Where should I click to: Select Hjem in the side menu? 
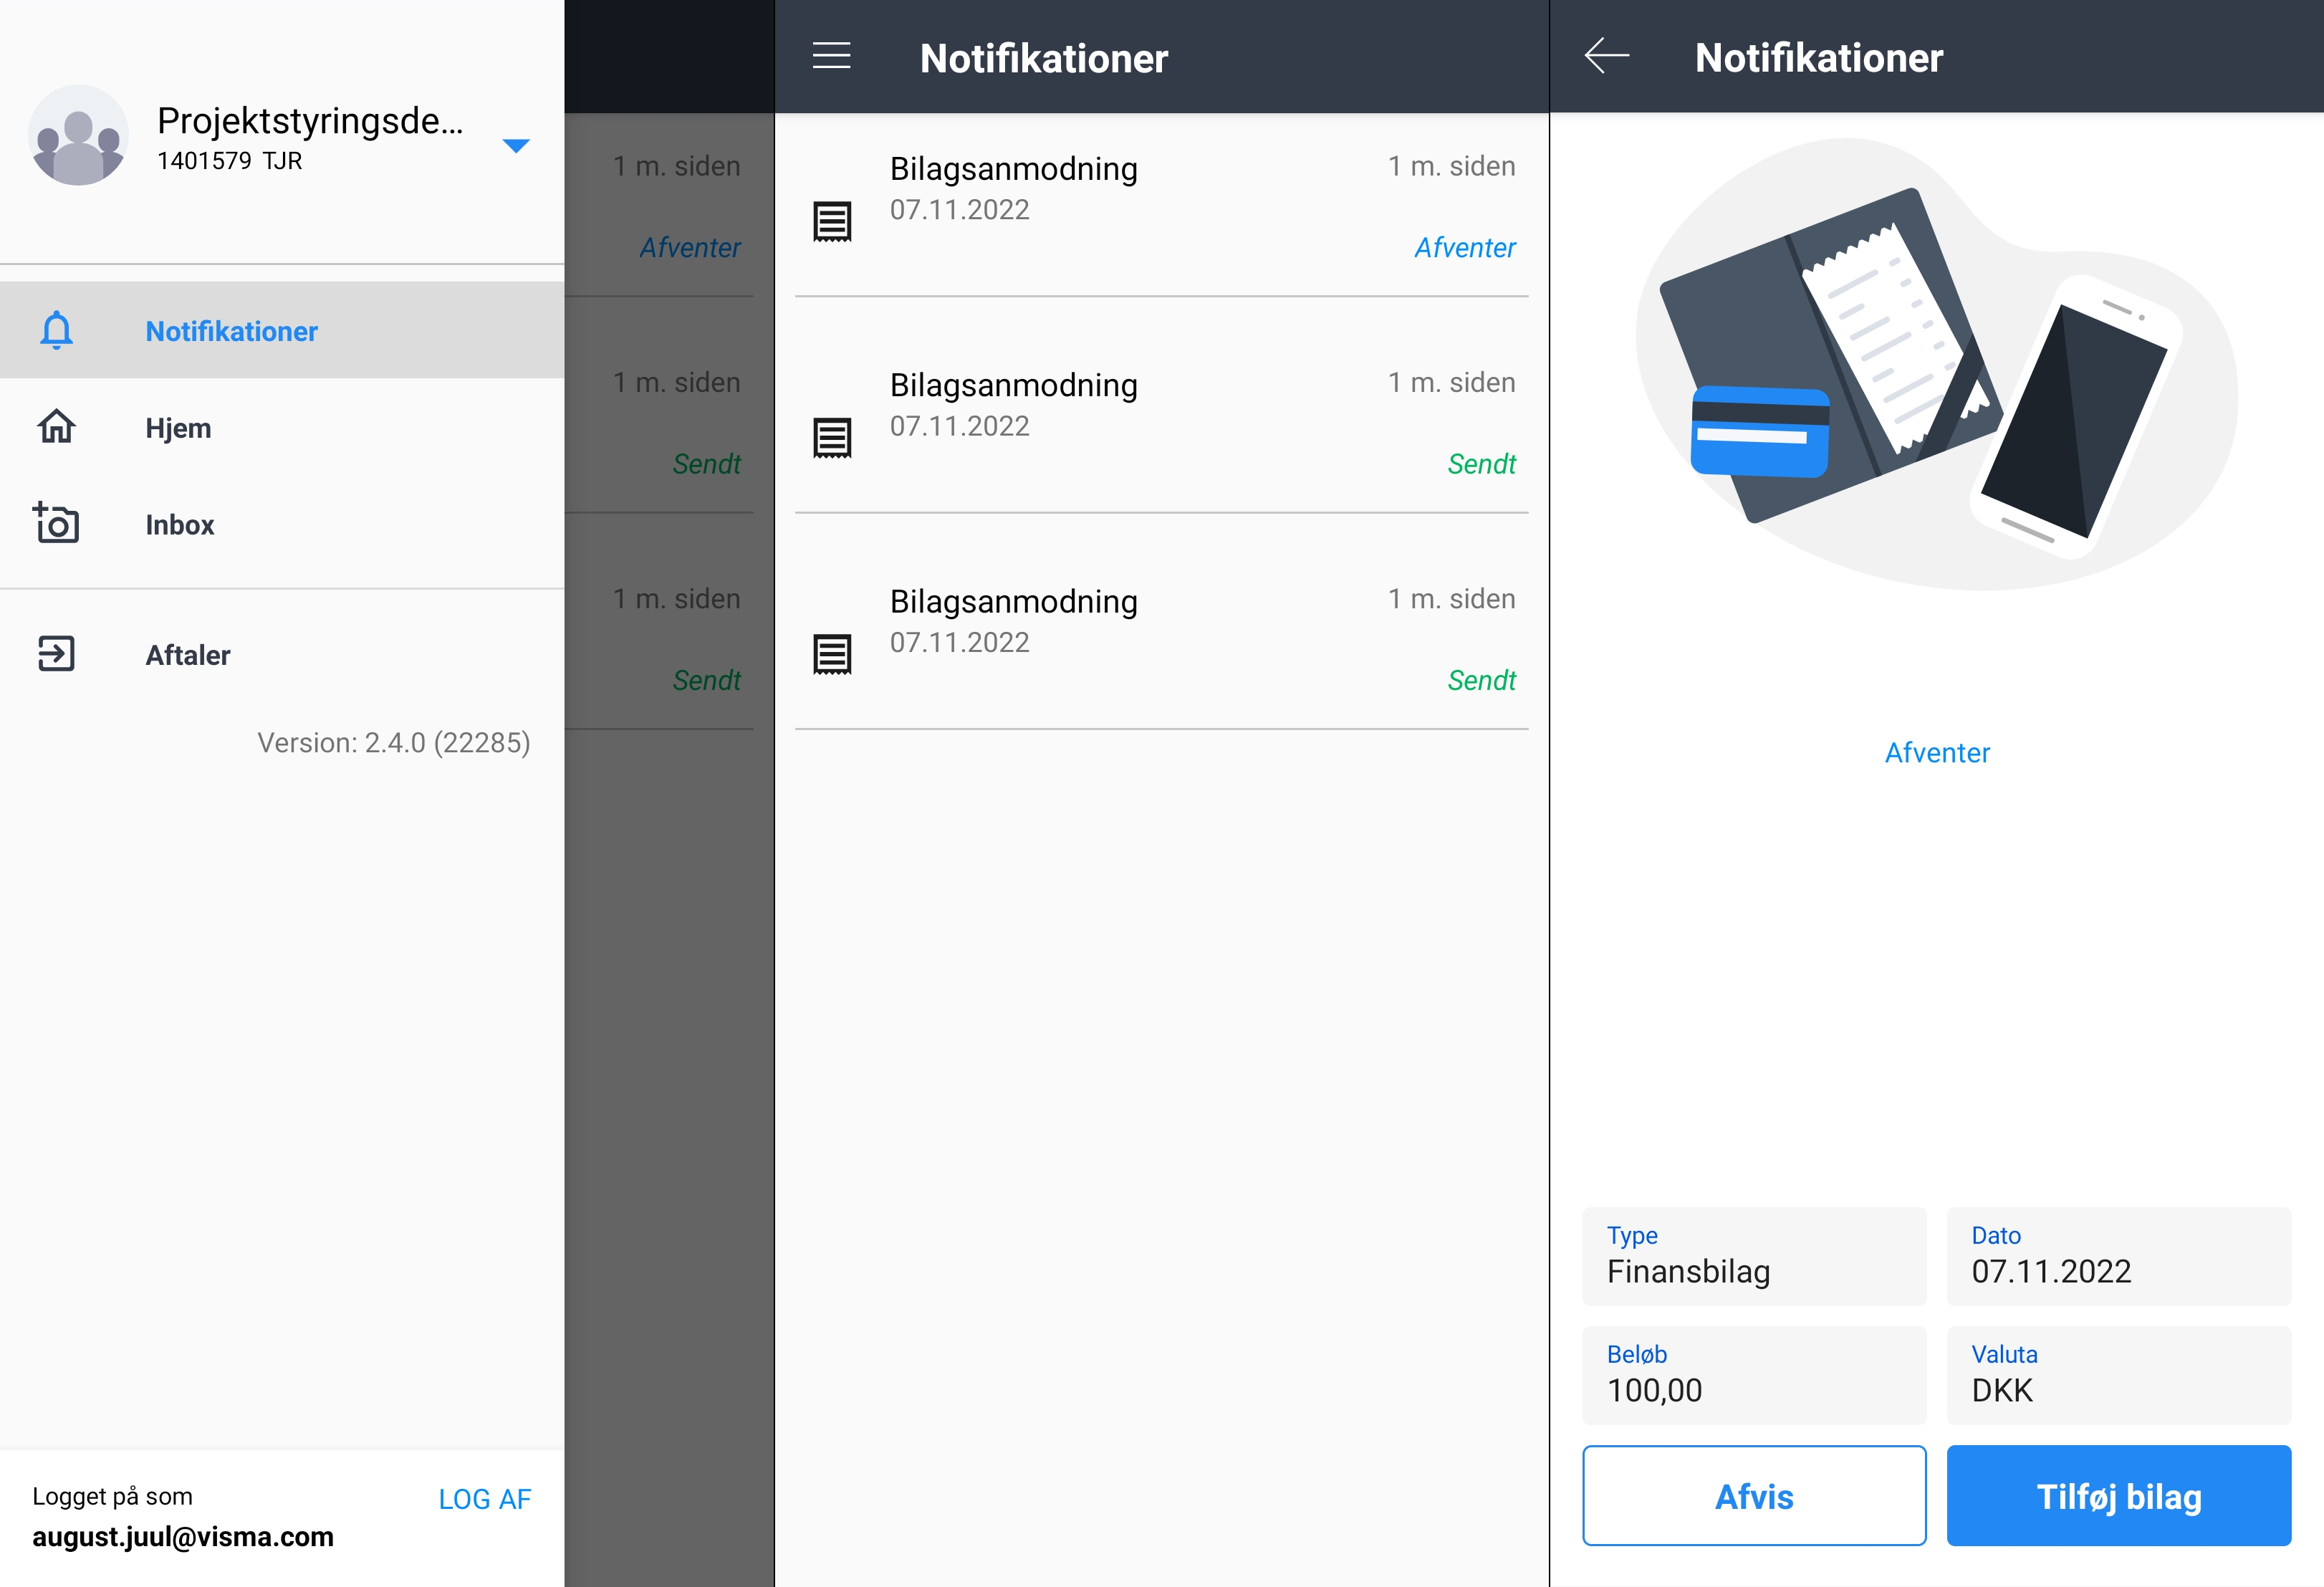tap(178, 428)
